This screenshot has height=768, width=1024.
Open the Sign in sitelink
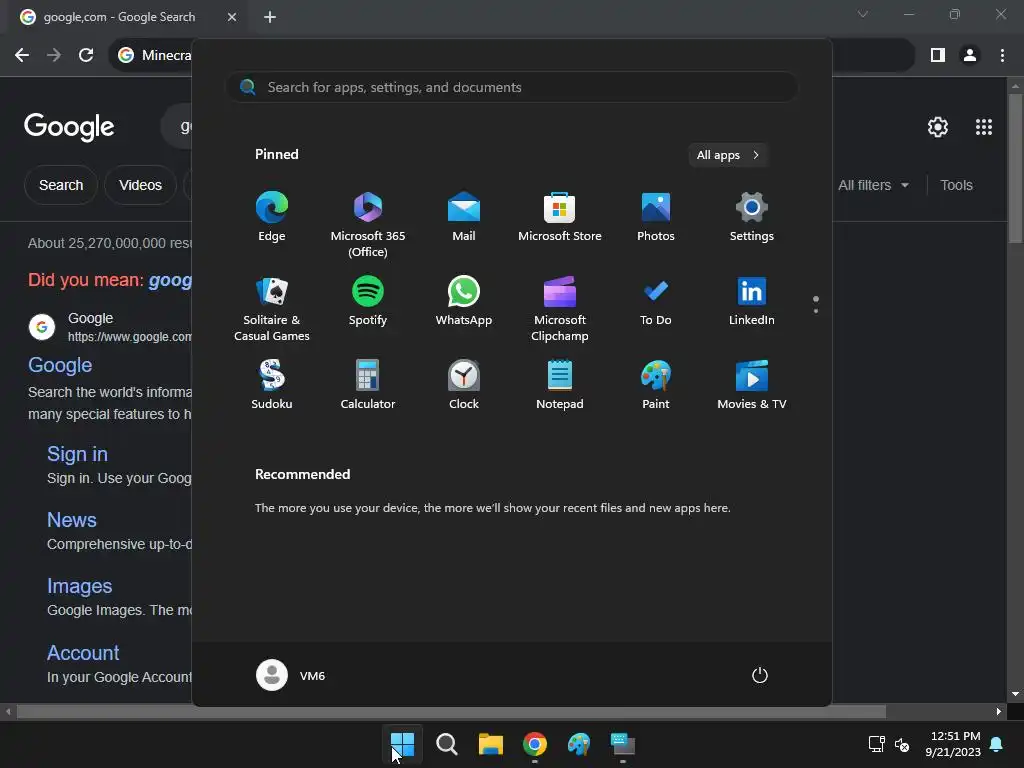tap(77, 454)
